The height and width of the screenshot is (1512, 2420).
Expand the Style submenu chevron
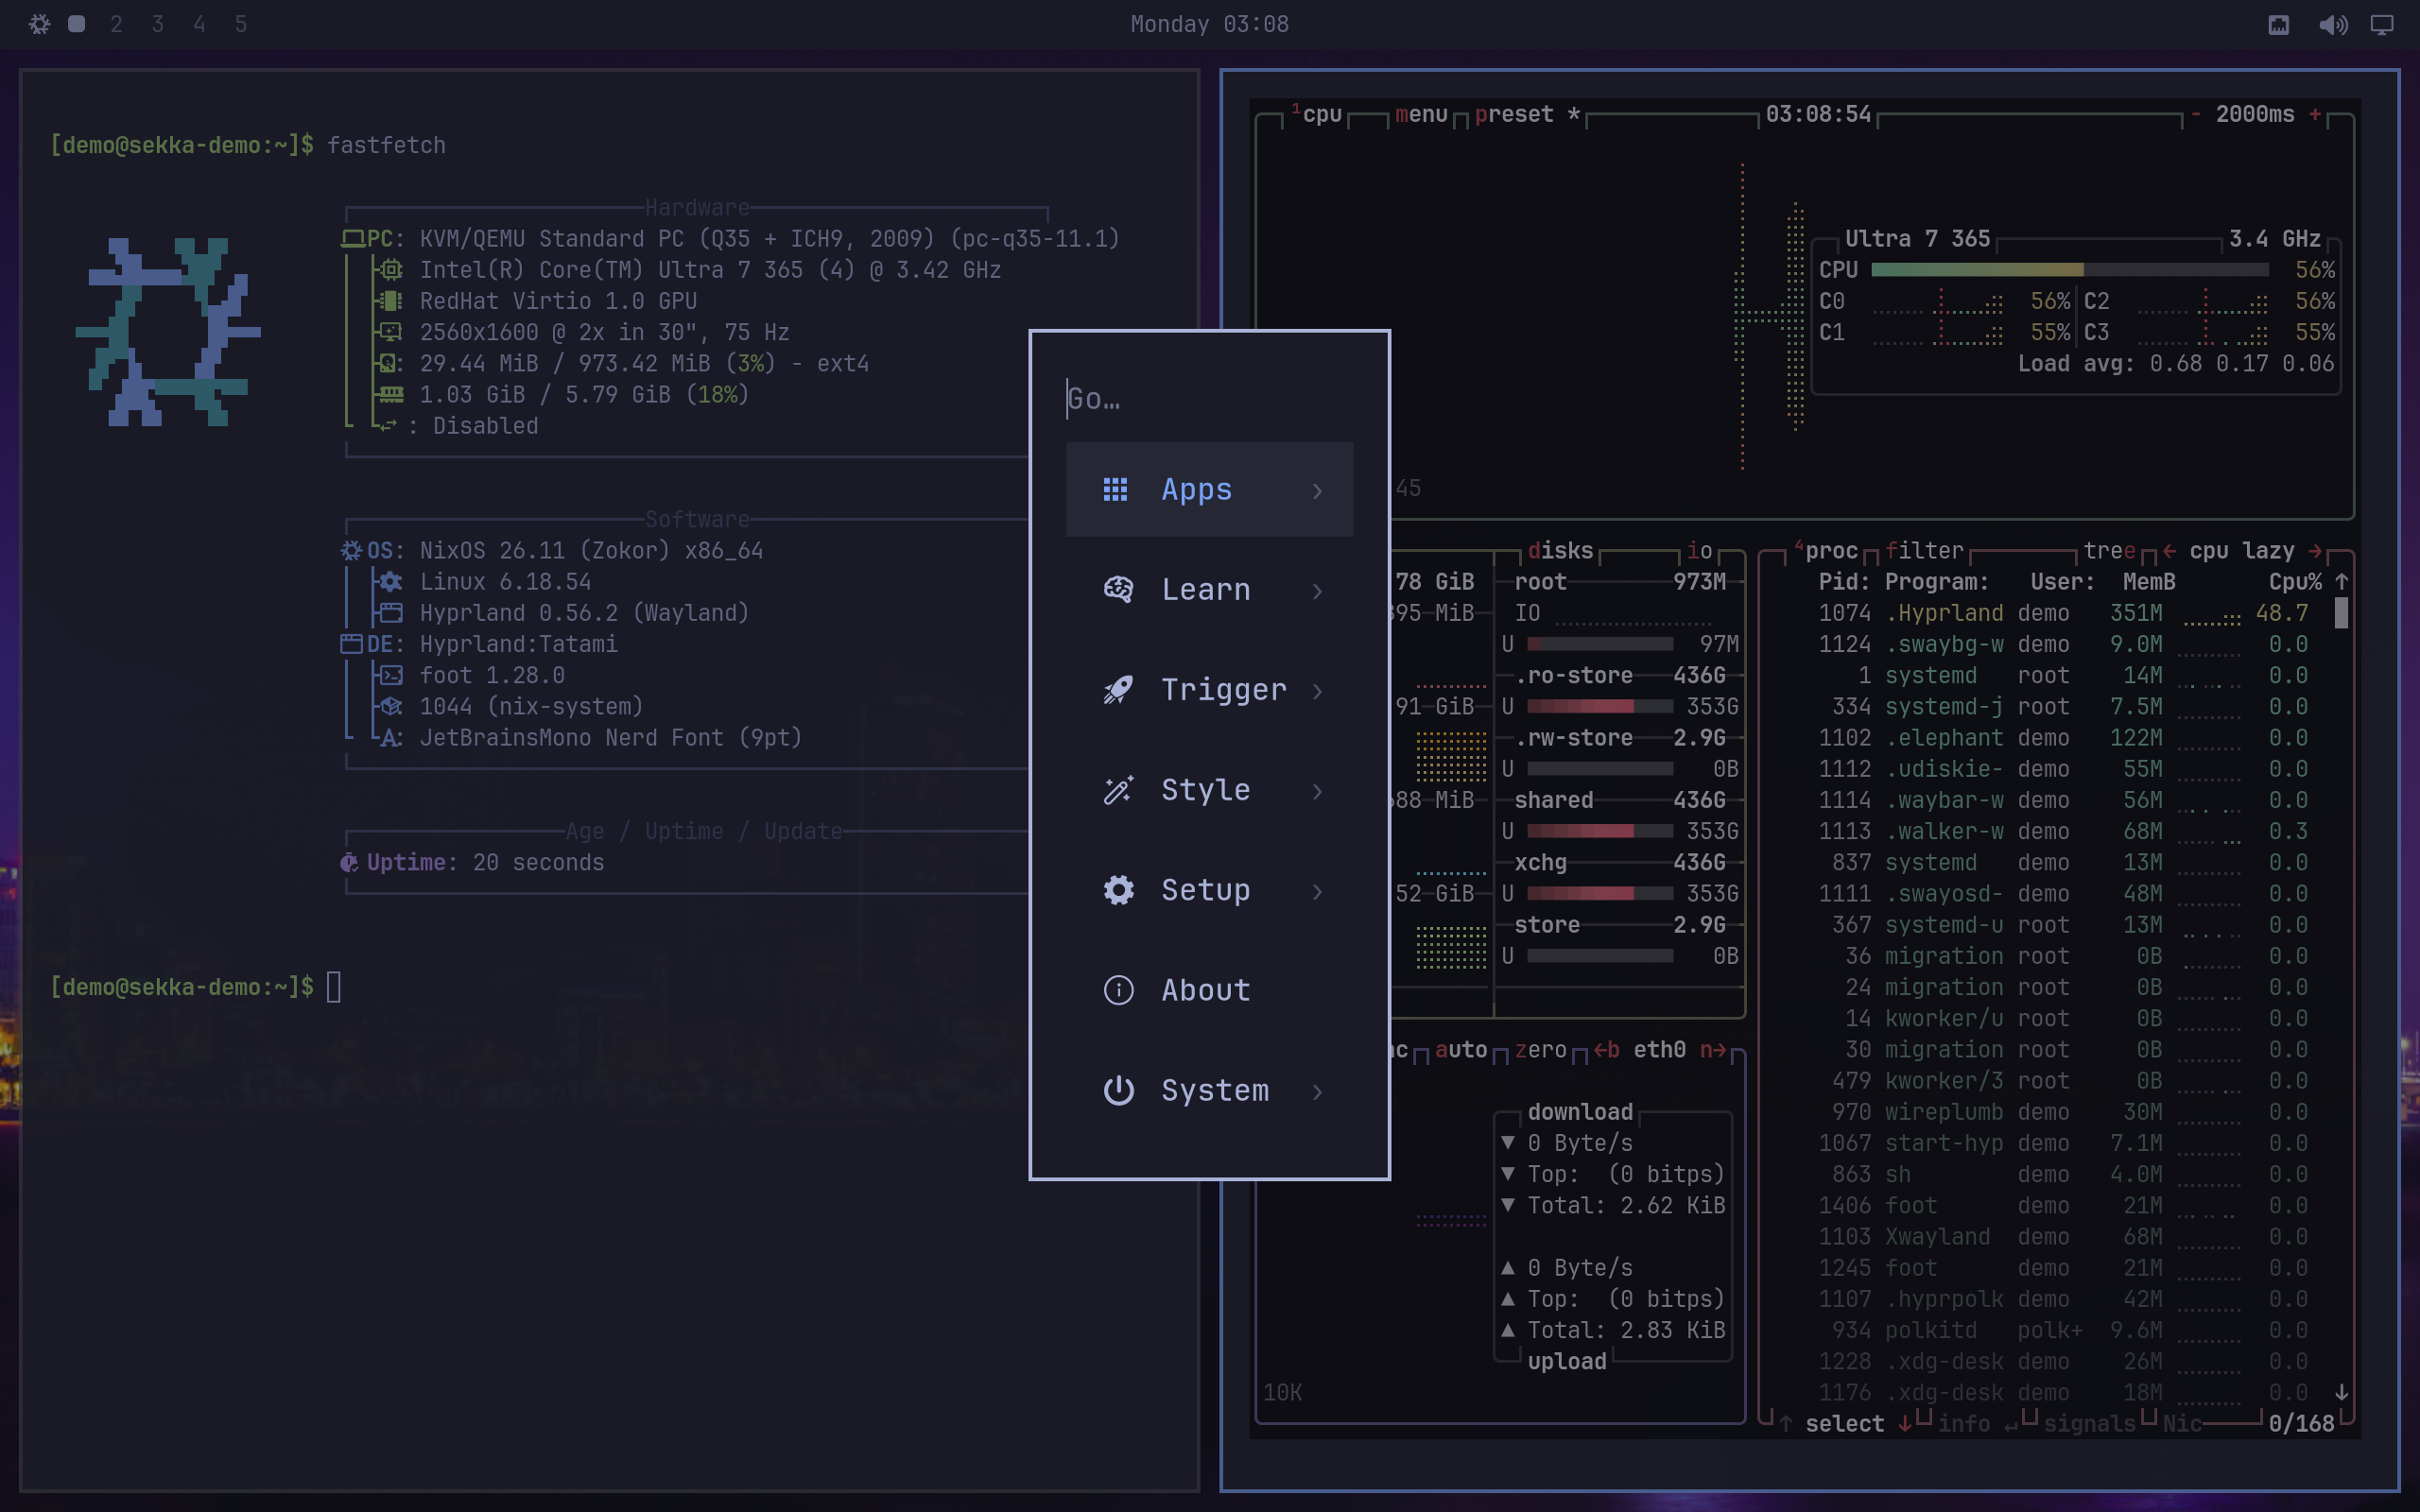[1317, 791]
